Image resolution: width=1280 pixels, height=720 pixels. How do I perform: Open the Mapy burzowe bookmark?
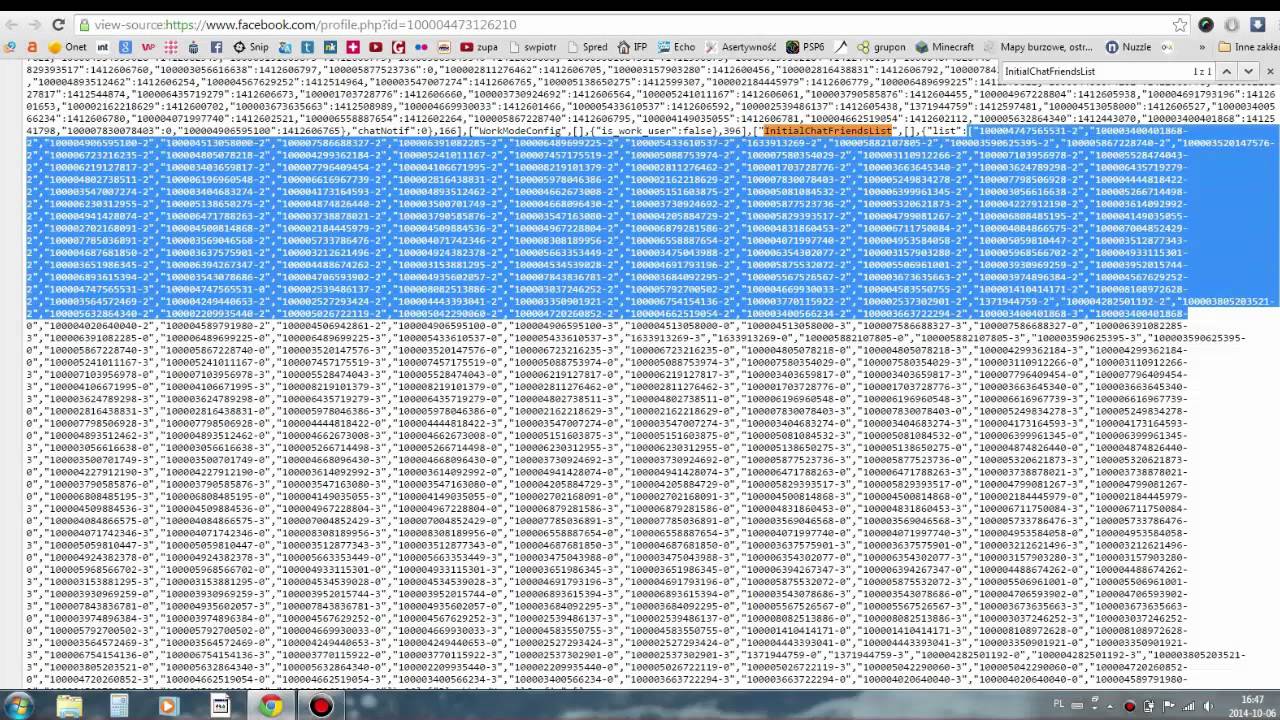click(x=1037, y=47)
